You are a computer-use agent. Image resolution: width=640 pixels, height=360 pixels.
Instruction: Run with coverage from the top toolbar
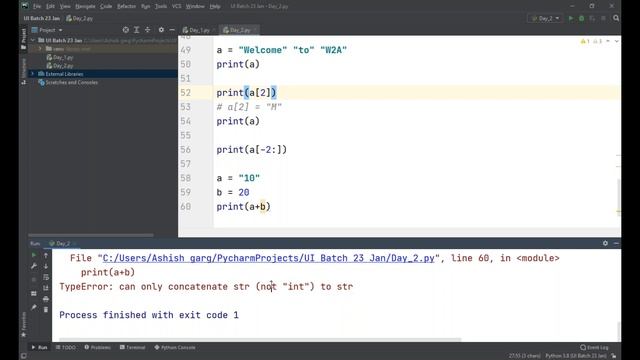tap(592, 18)
